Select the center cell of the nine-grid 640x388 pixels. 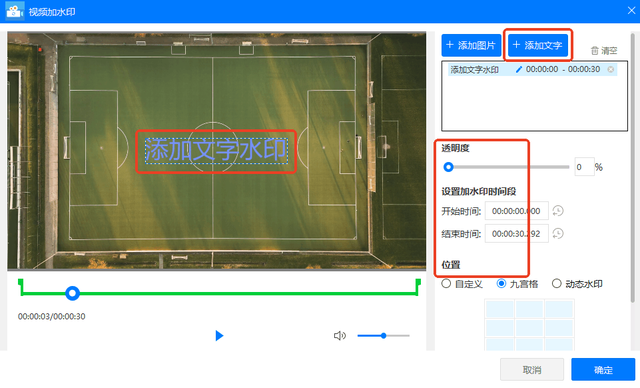[x=529, y=328]
